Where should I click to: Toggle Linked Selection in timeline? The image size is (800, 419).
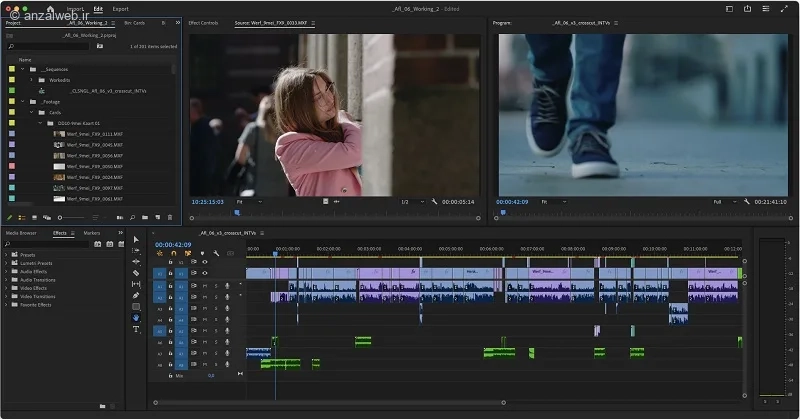coord(188,253)
